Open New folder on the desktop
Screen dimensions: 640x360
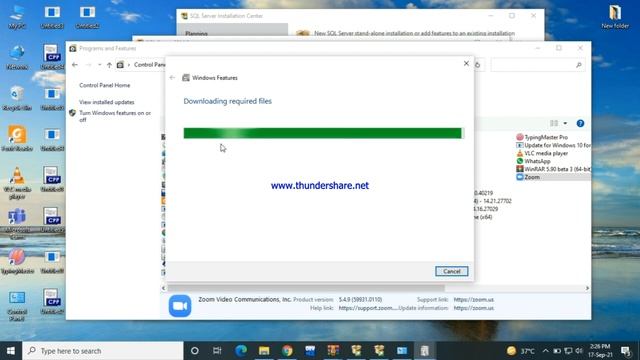pyautogui.click(x=615, y=17)
